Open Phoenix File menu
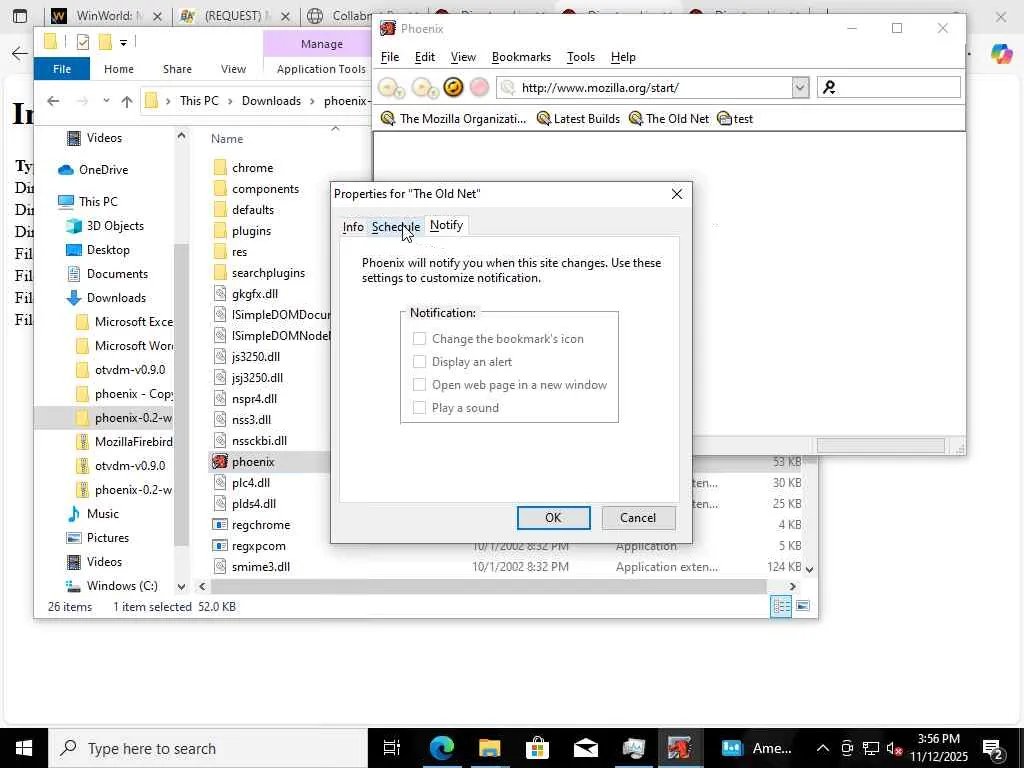The width and height of the screenshot is (1024, 768). coord(390,57)
